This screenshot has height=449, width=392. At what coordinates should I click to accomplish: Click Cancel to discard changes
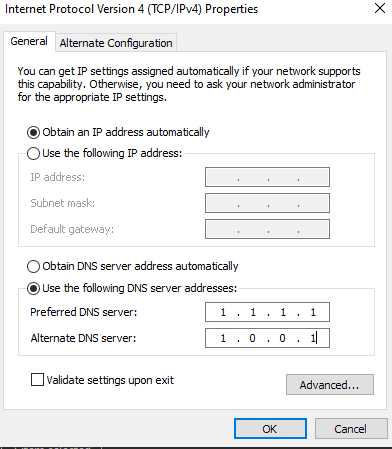click(351, 429)
